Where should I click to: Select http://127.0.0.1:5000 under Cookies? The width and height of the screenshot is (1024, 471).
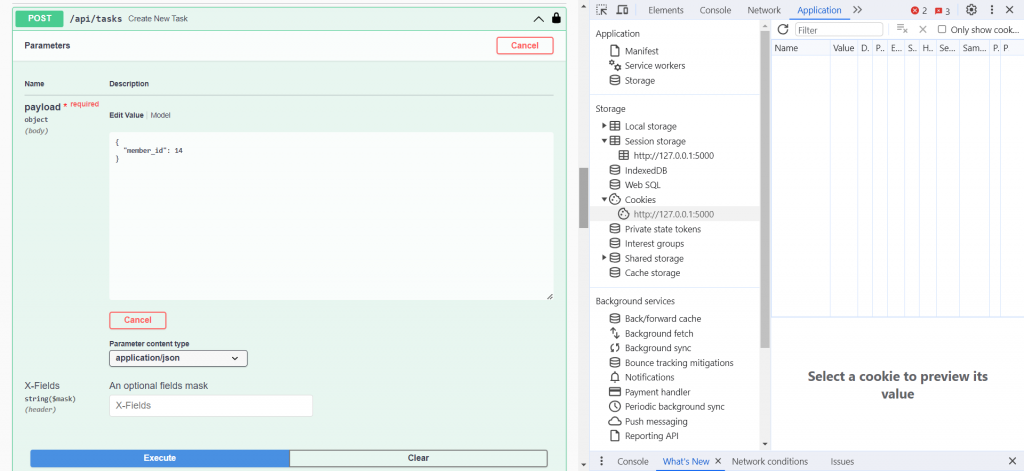(x=673, y=214)
